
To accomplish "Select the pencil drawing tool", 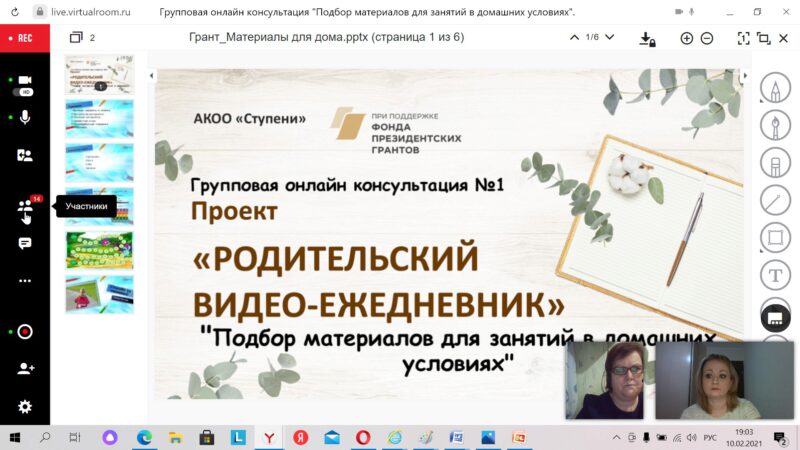I will coord(775,88).
